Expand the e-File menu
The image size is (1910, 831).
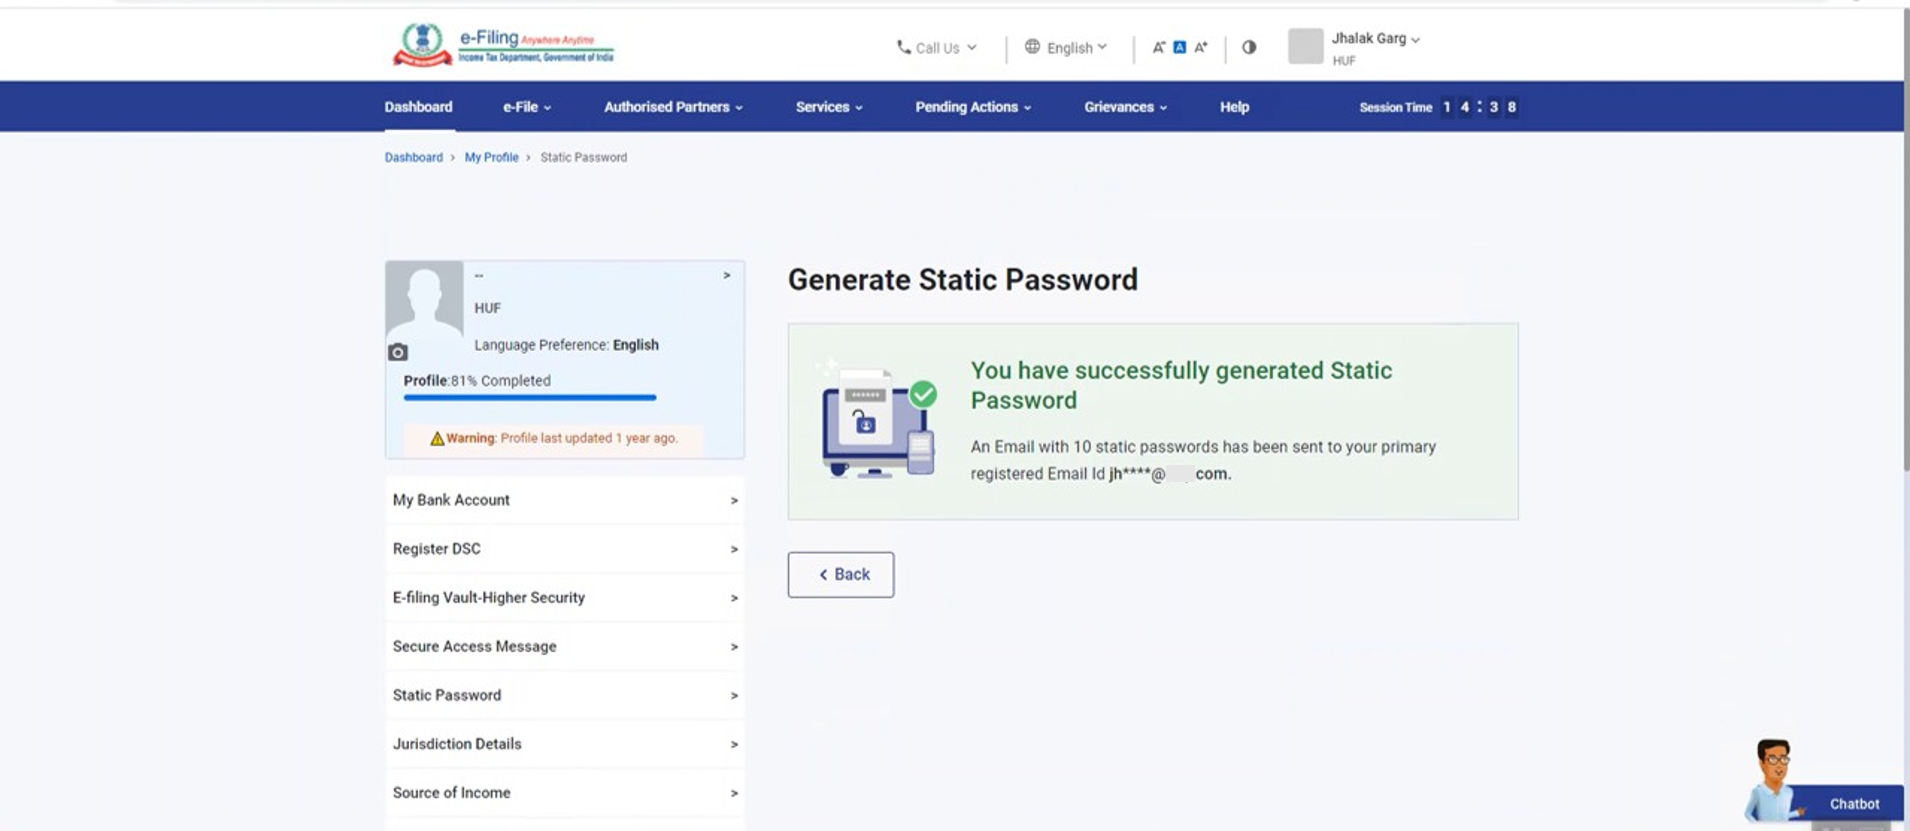coord(526,107)
